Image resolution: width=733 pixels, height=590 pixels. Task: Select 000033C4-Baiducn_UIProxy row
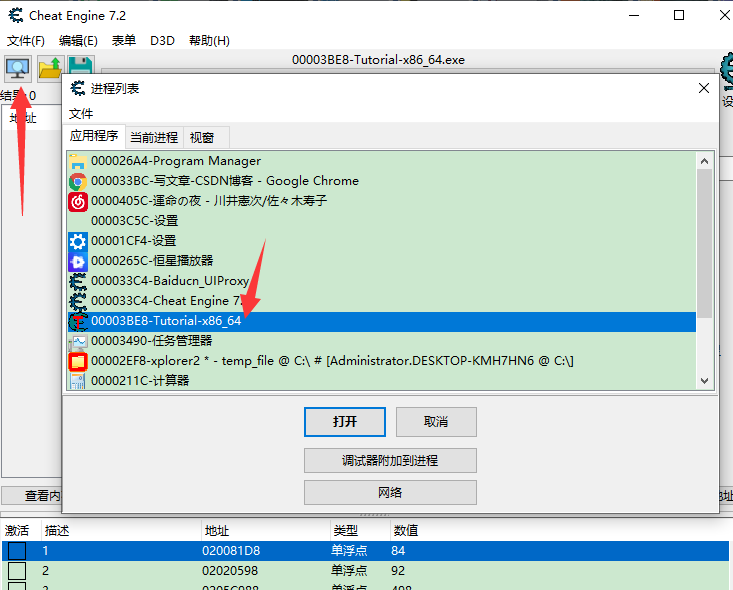(x=381, y=281)
